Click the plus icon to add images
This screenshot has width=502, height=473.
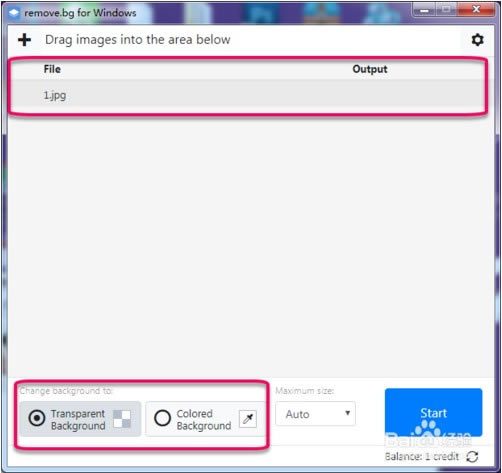pyautogui.click(x=24, y=40)
